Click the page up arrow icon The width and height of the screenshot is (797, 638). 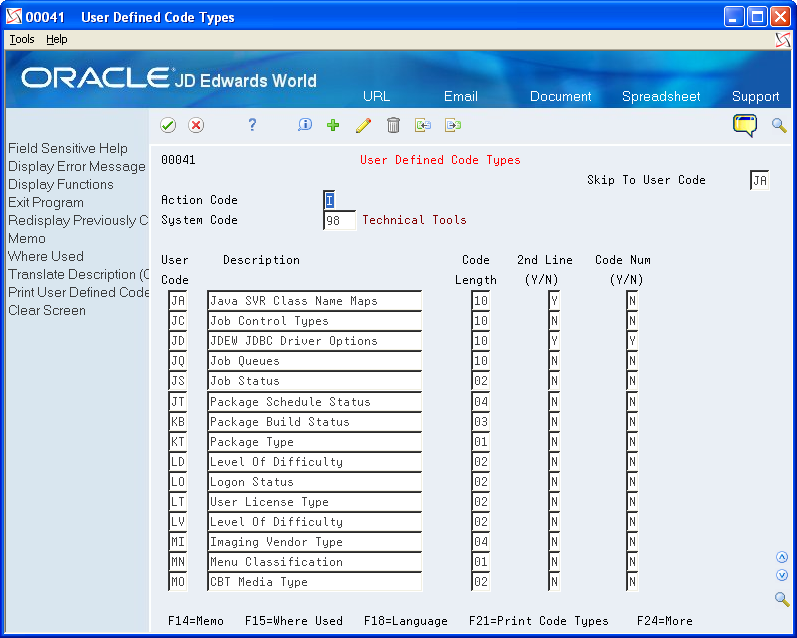pos(782,557)
